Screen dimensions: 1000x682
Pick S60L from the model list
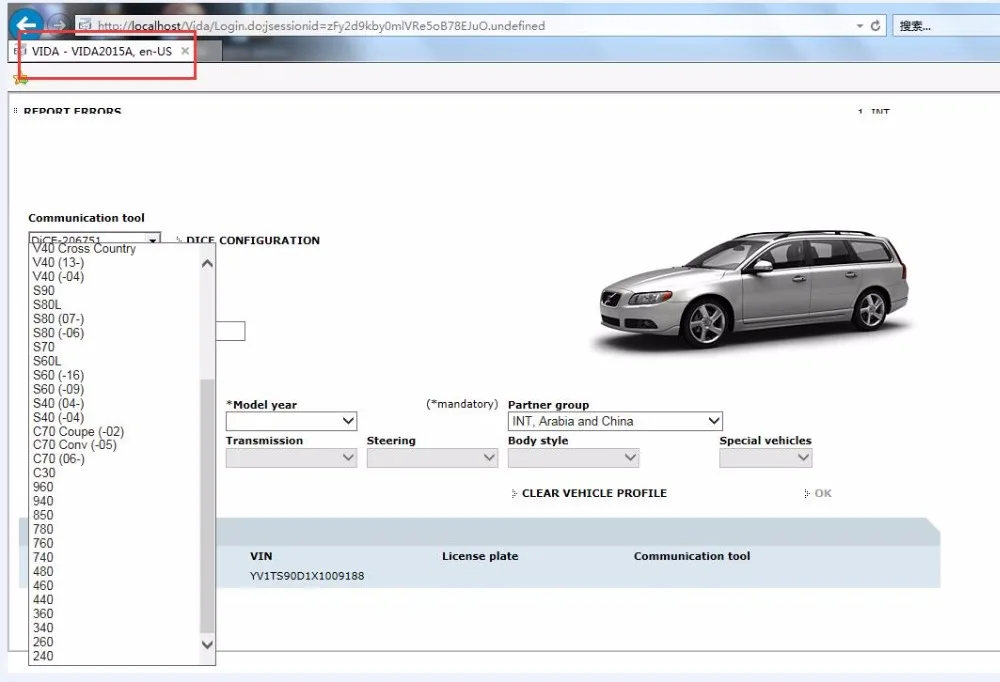tap(47, 360)
